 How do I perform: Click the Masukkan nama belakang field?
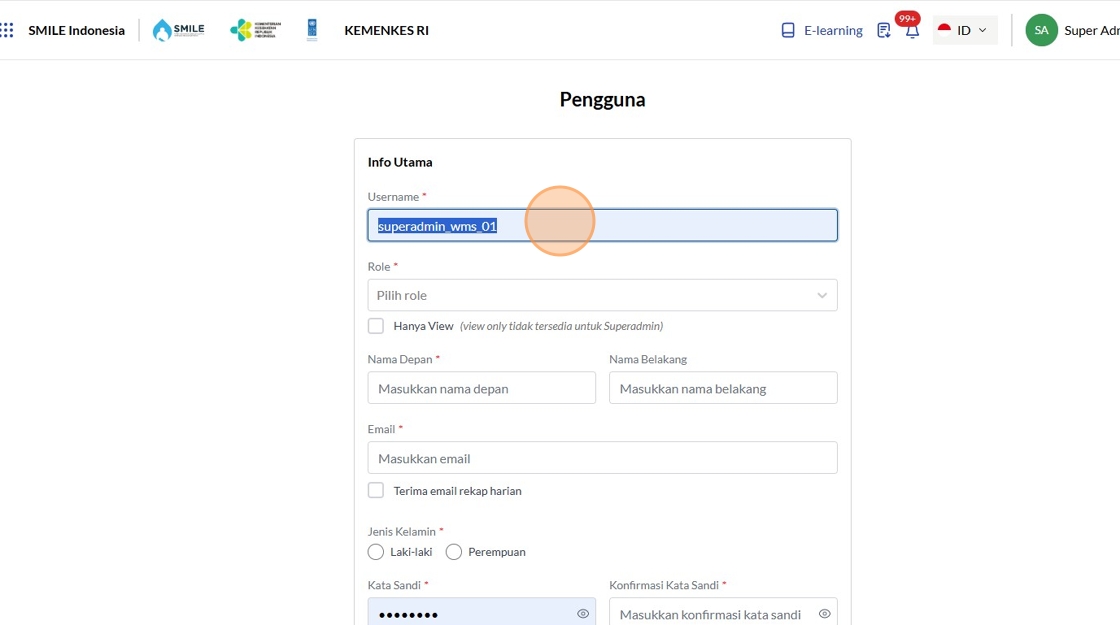click(x=722, y=388)
